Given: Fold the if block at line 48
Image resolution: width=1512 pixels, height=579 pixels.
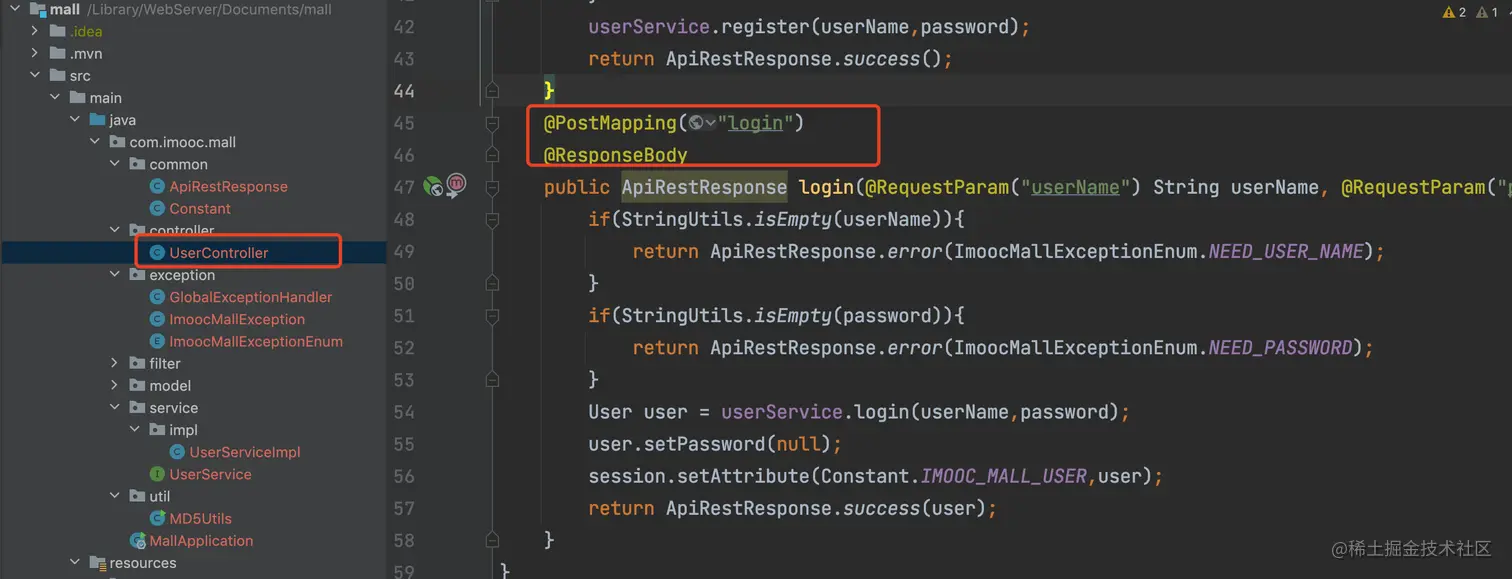Looking at the screenshot, I should [x=492, y=219].
